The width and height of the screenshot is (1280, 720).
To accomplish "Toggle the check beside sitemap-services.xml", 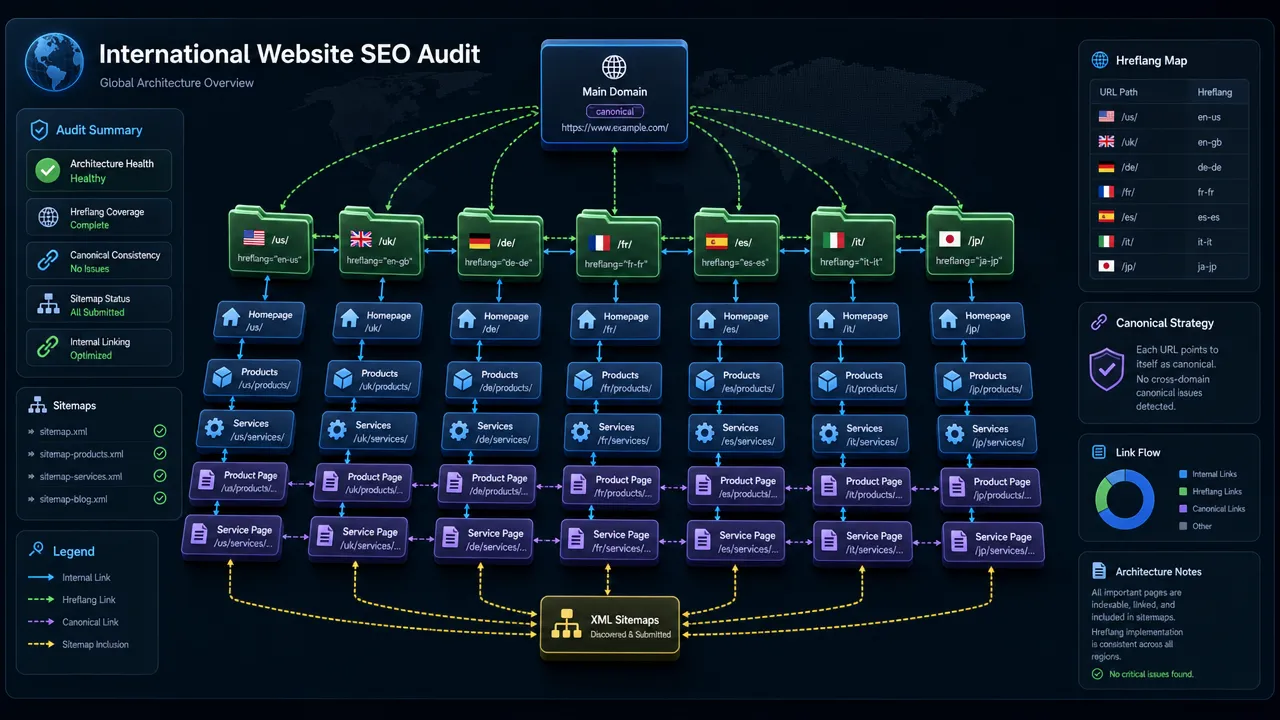I will click(160, 476).
